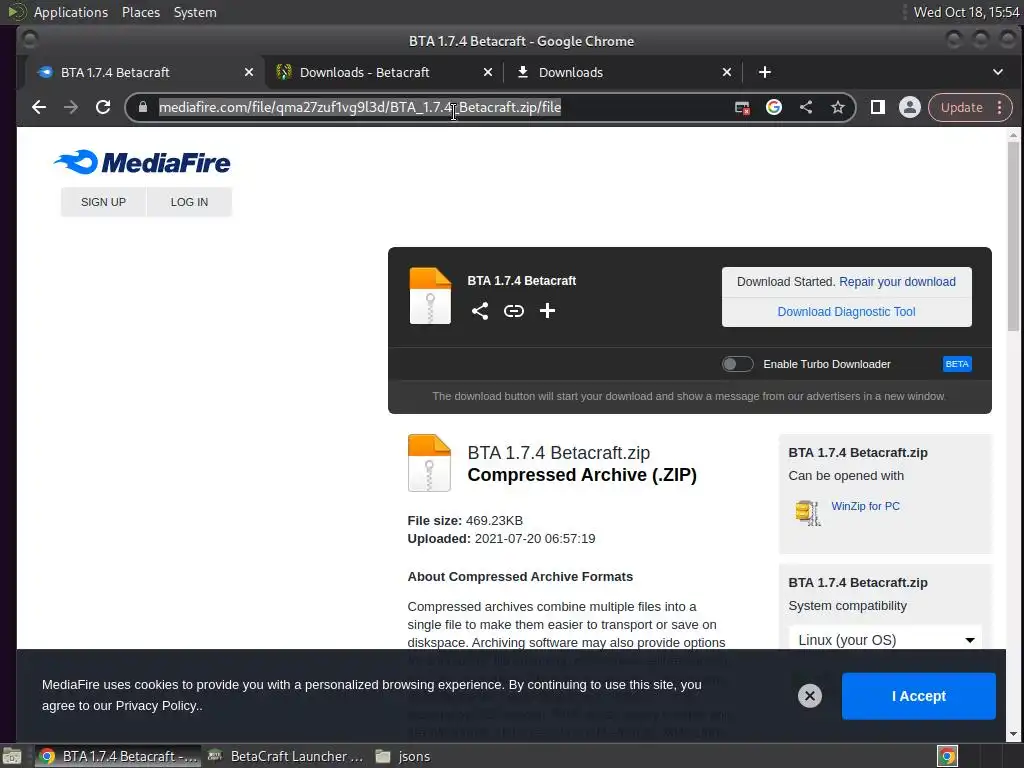Click the 'About Compressed Archive Formats' heading
The width and height of the screenshot is (1024, 768).
coord(520,577)
